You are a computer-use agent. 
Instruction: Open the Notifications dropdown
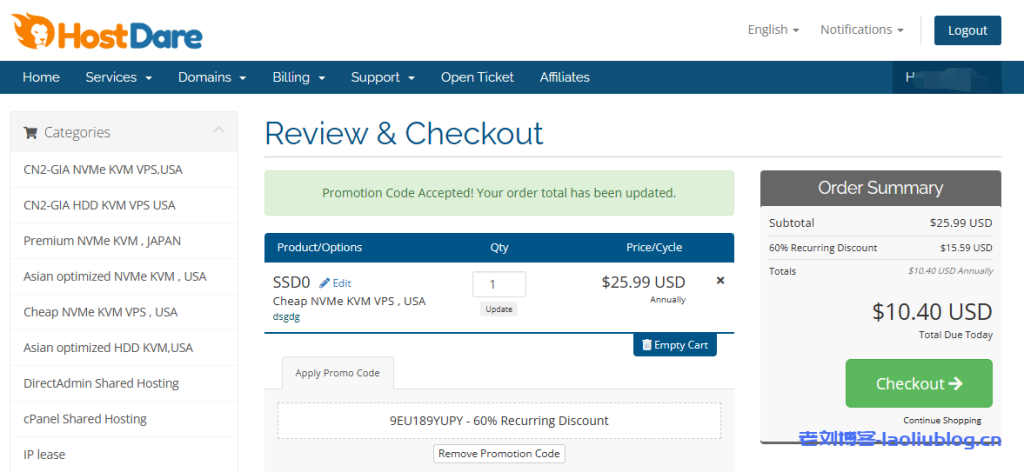[861, 30]
